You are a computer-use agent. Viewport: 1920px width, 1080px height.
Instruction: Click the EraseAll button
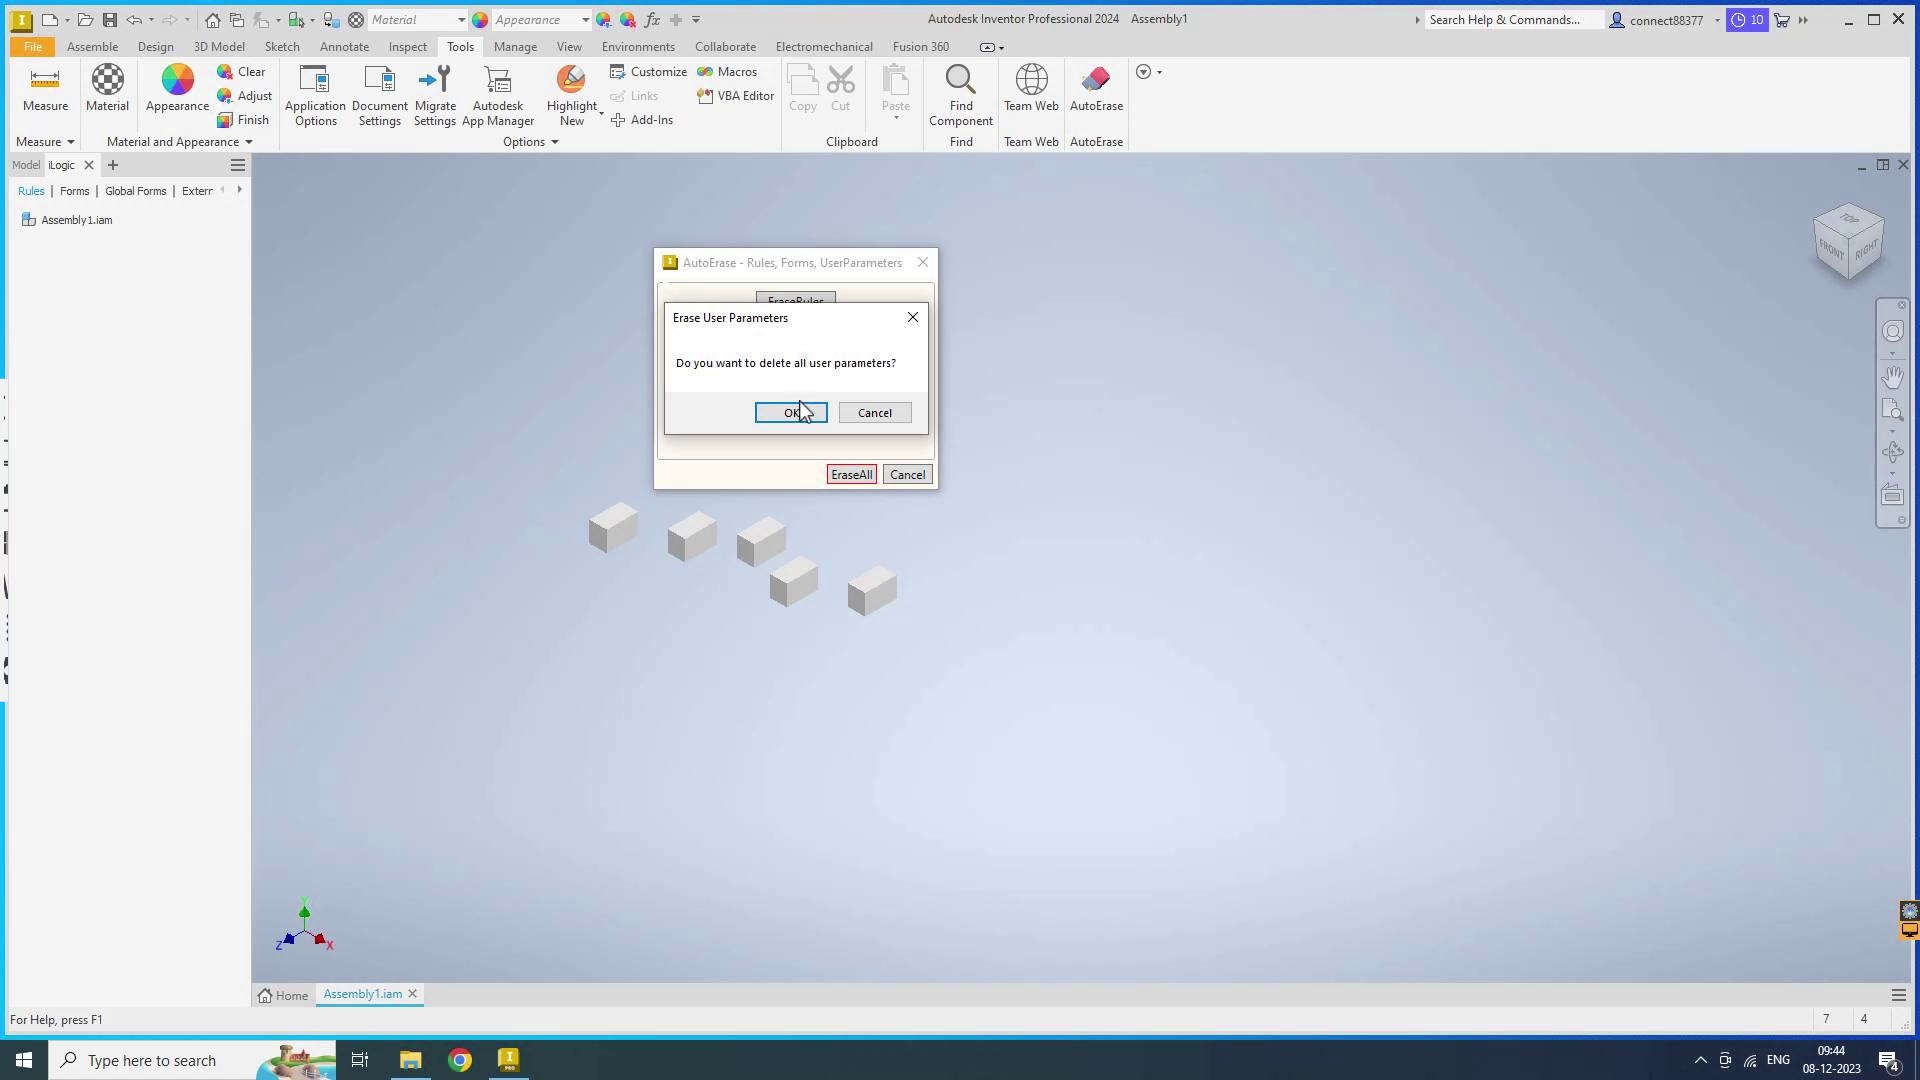click(x=851, y=475)
